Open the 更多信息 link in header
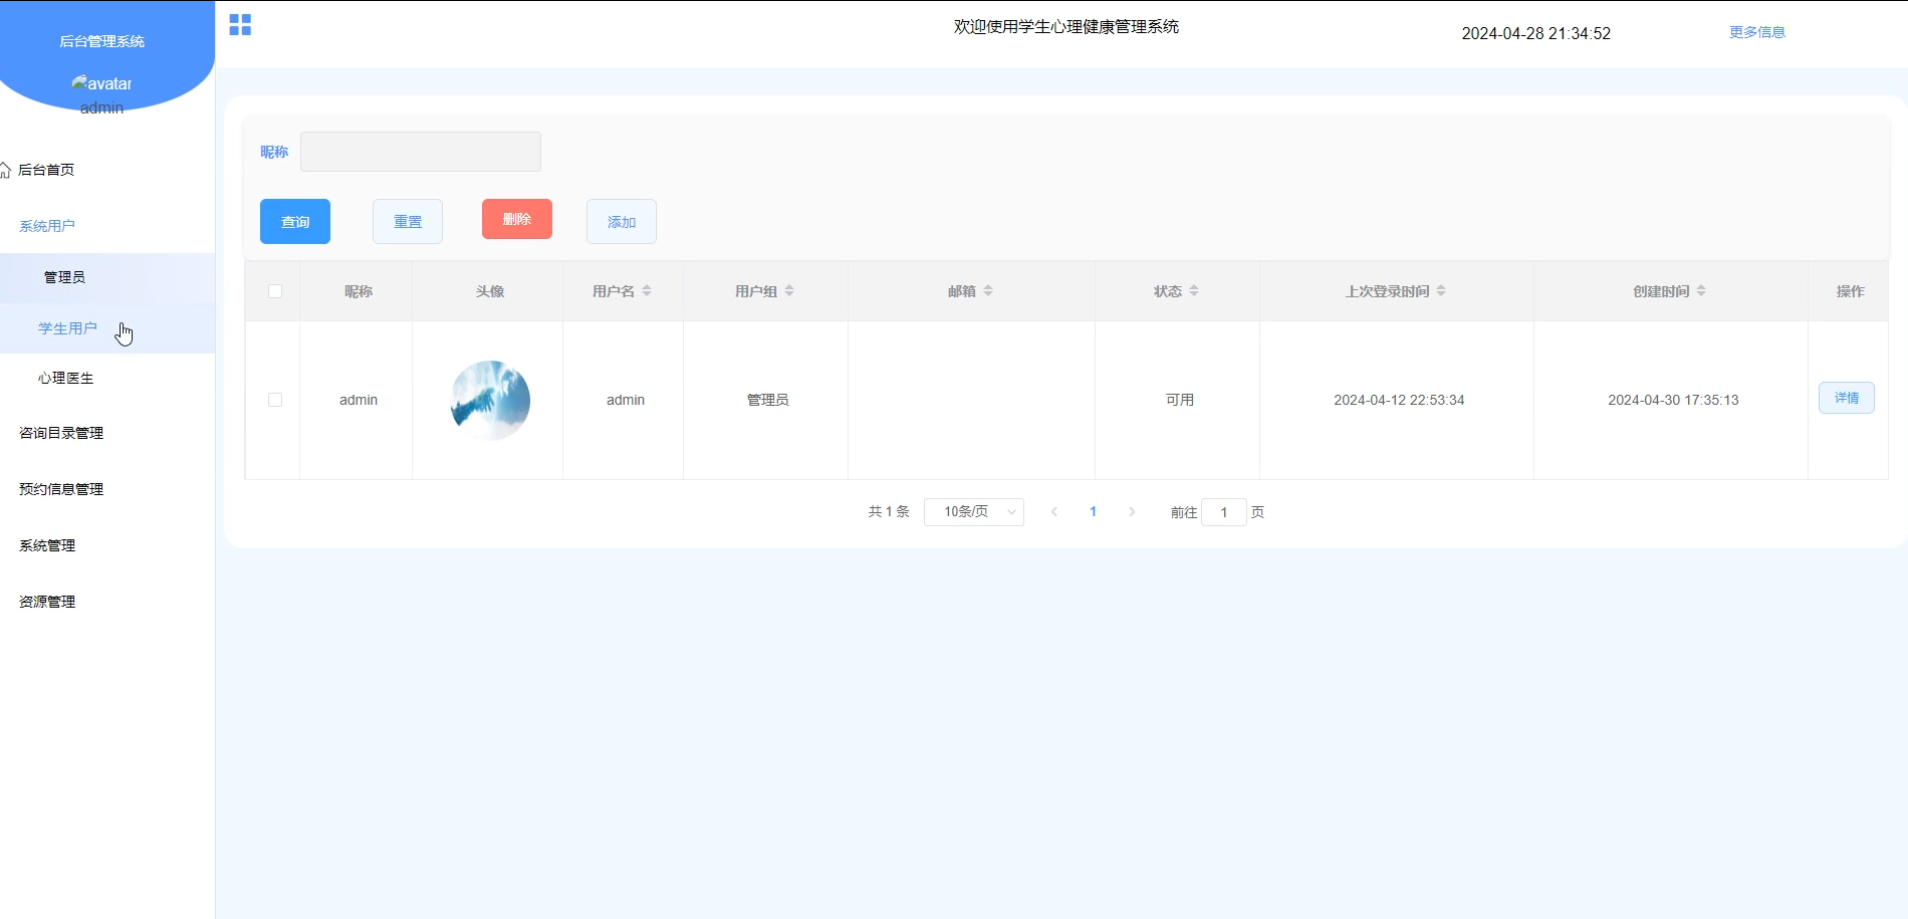This screenshot has width=1908, height=919. point(1757,32)
